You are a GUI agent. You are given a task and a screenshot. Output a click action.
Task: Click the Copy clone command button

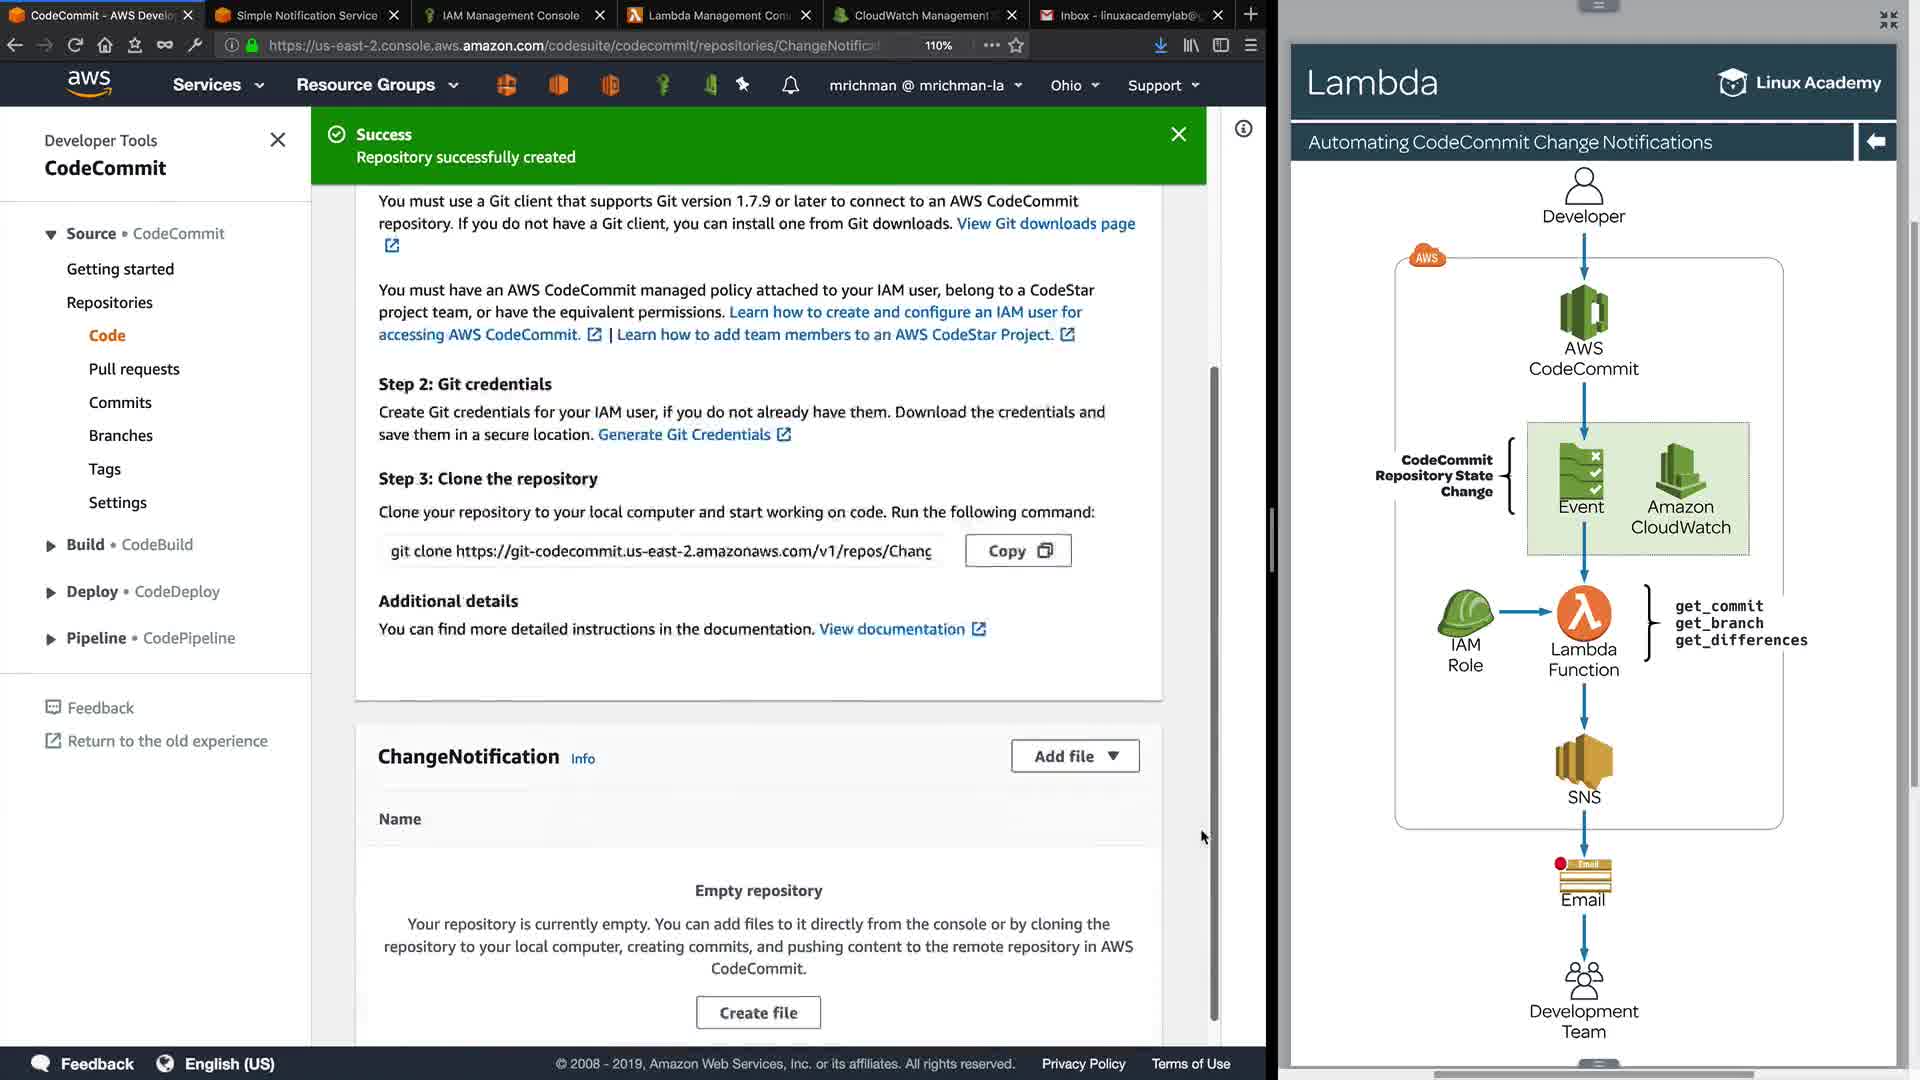click(1018, 551)
